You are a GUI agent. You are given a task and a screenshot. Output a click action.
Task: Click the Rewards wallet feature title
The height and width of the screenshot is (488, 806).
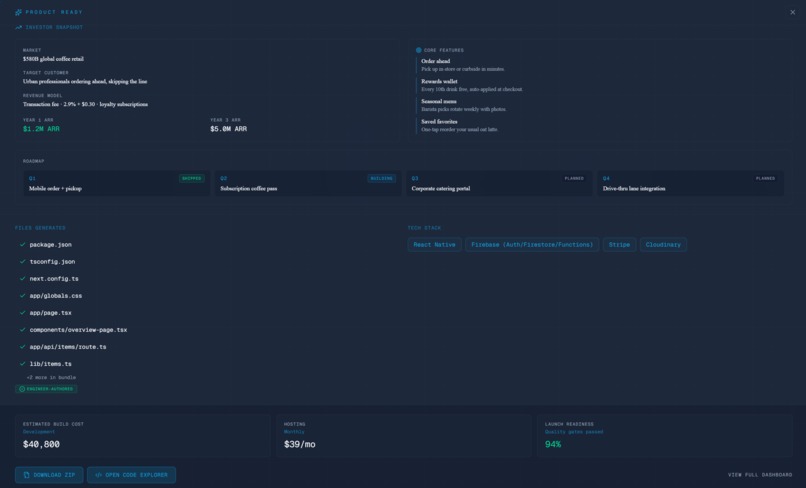(439, 81)
